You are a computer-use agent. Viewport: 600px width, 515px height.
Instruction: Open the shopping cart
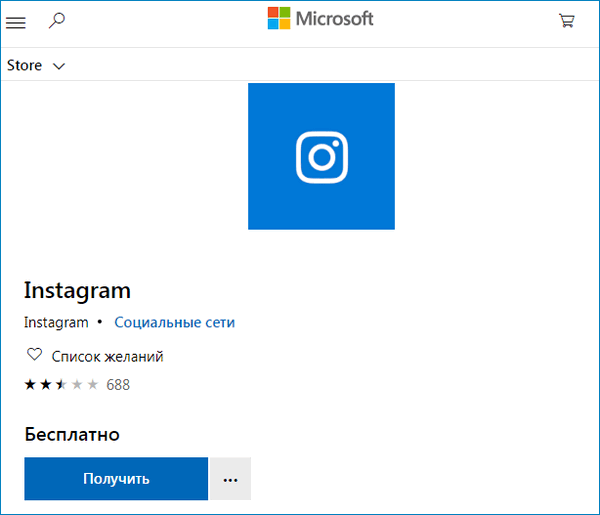[x=567, y=21]
